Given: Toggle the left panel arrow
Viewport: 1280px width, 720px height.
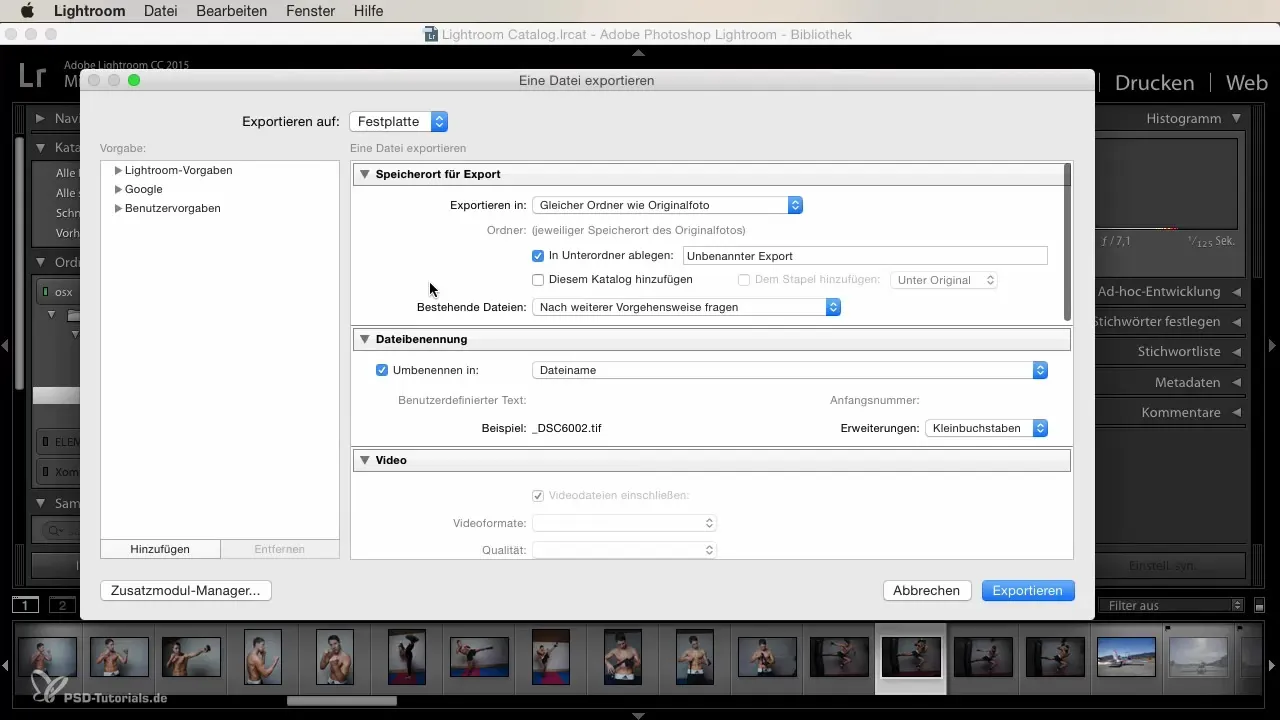Looking at the screenshot, I should coord(6,346).
